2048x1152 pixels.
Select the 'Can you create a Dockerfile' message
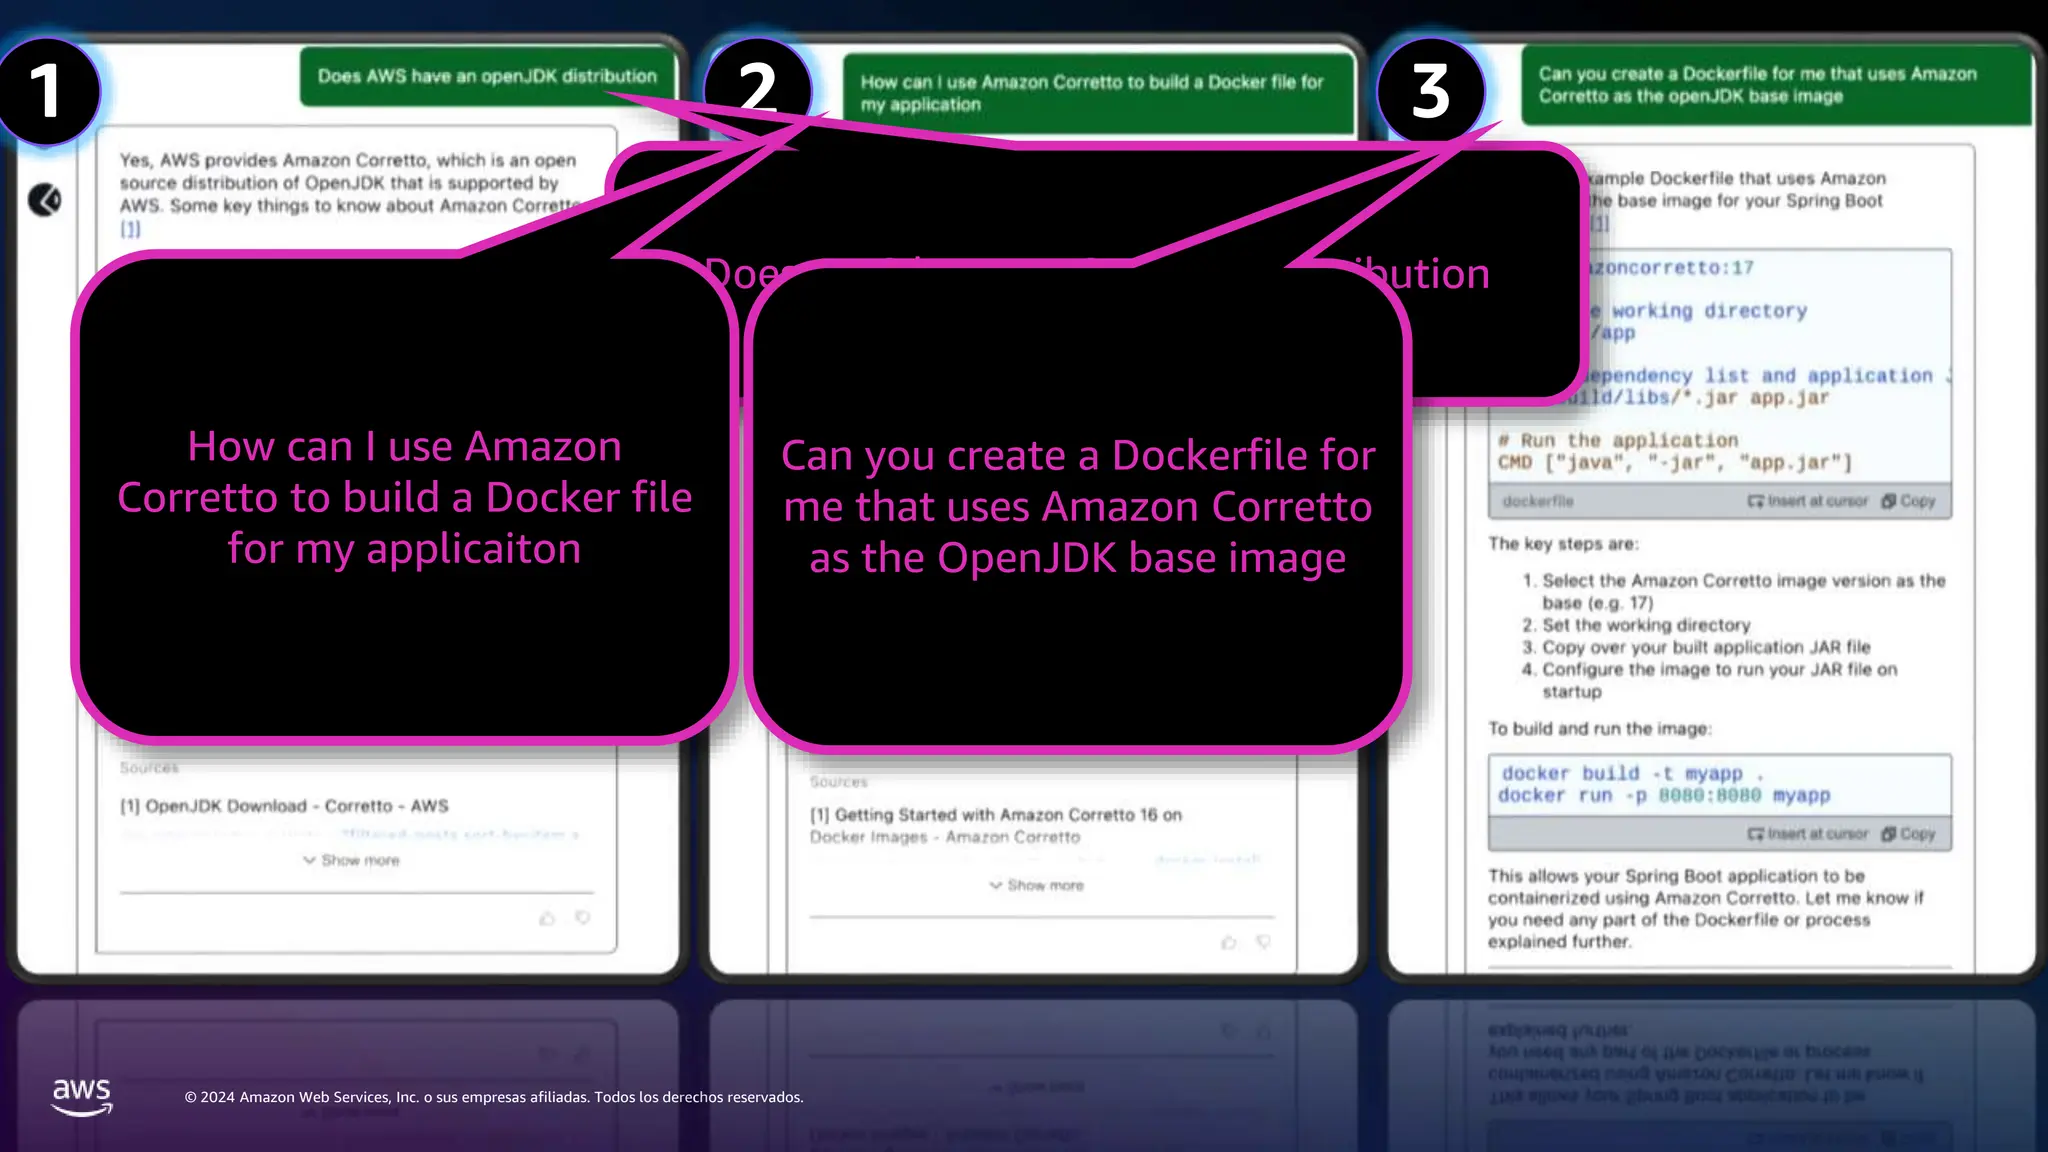coord(1776,85)
